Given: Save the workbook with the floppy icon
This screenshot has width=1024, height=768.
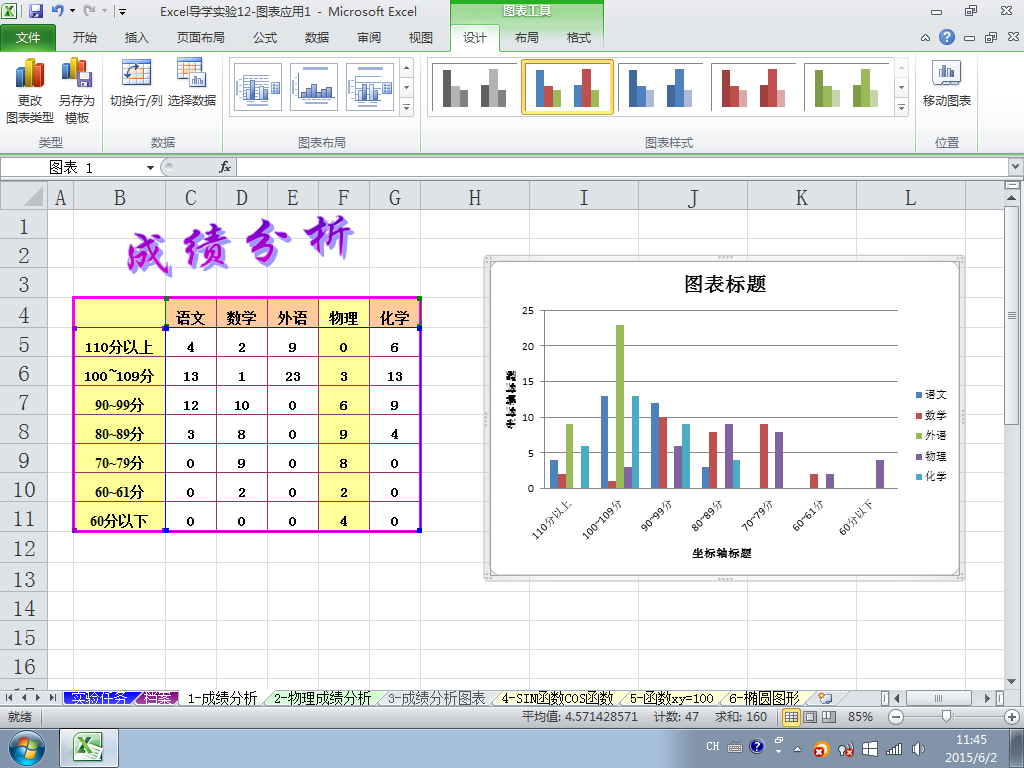Looking at the screenshot, I should pos(36,11).
